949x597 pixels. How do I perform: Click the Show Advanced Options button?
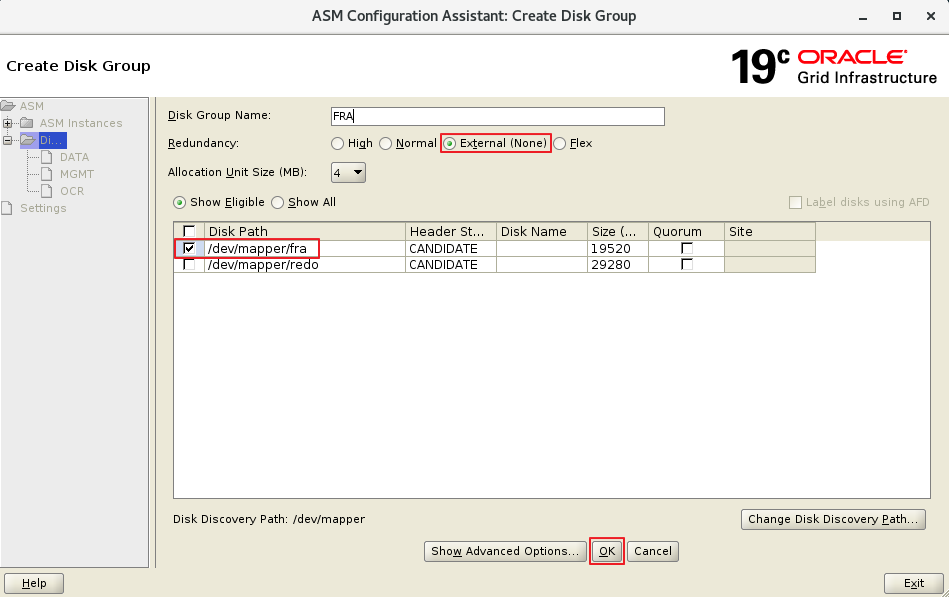[505, 551]
